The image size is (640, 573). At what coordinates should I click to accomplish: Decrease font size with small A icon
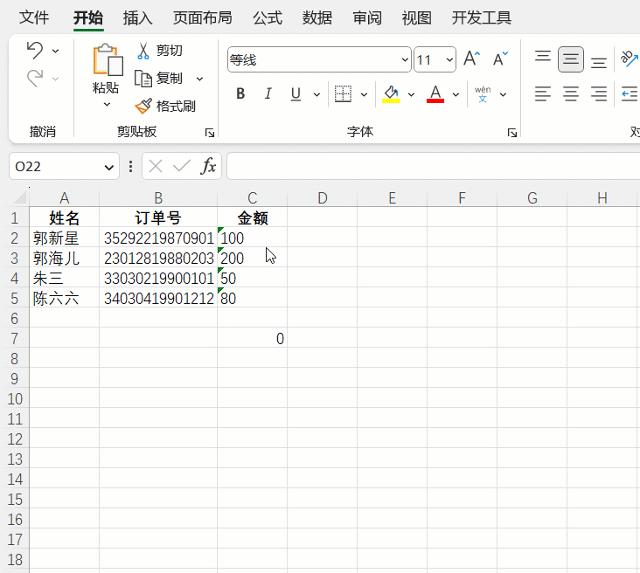coord(500,59)
